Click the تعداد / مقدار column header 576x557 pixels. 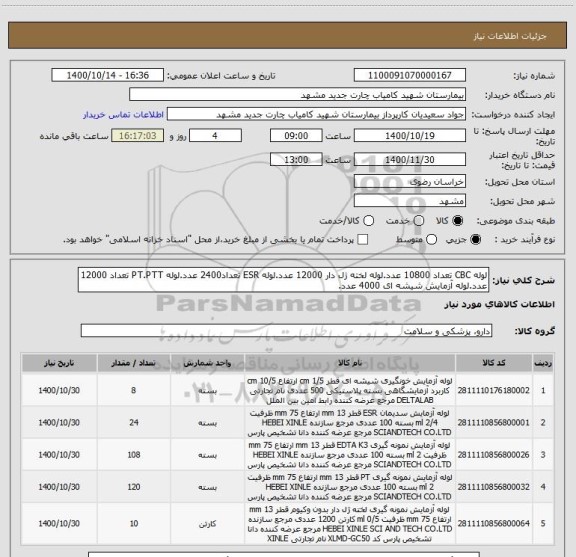click(134, 363)
